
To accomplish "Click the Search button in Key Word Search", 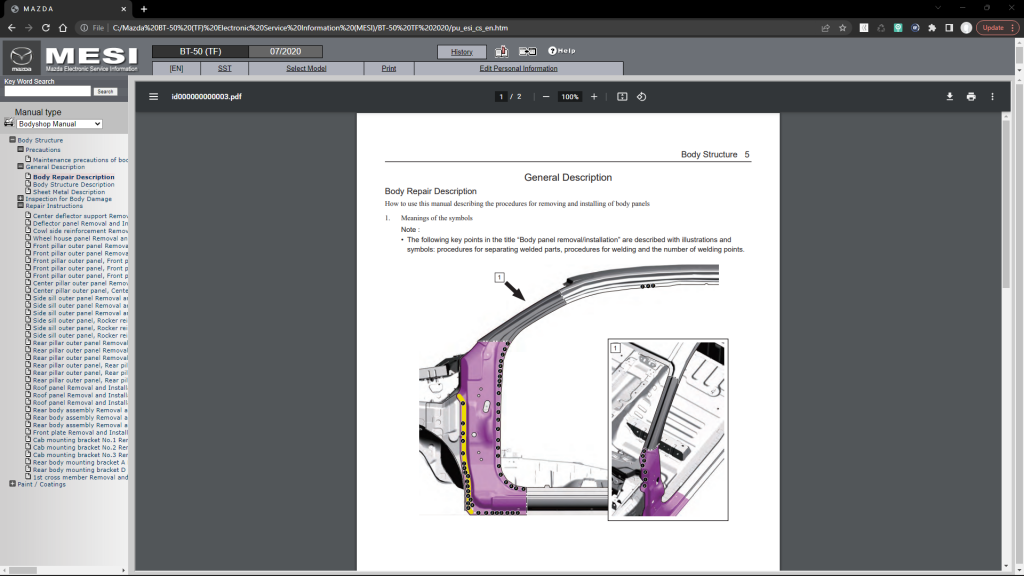I will pyautogui.click(x=105, y=90).
